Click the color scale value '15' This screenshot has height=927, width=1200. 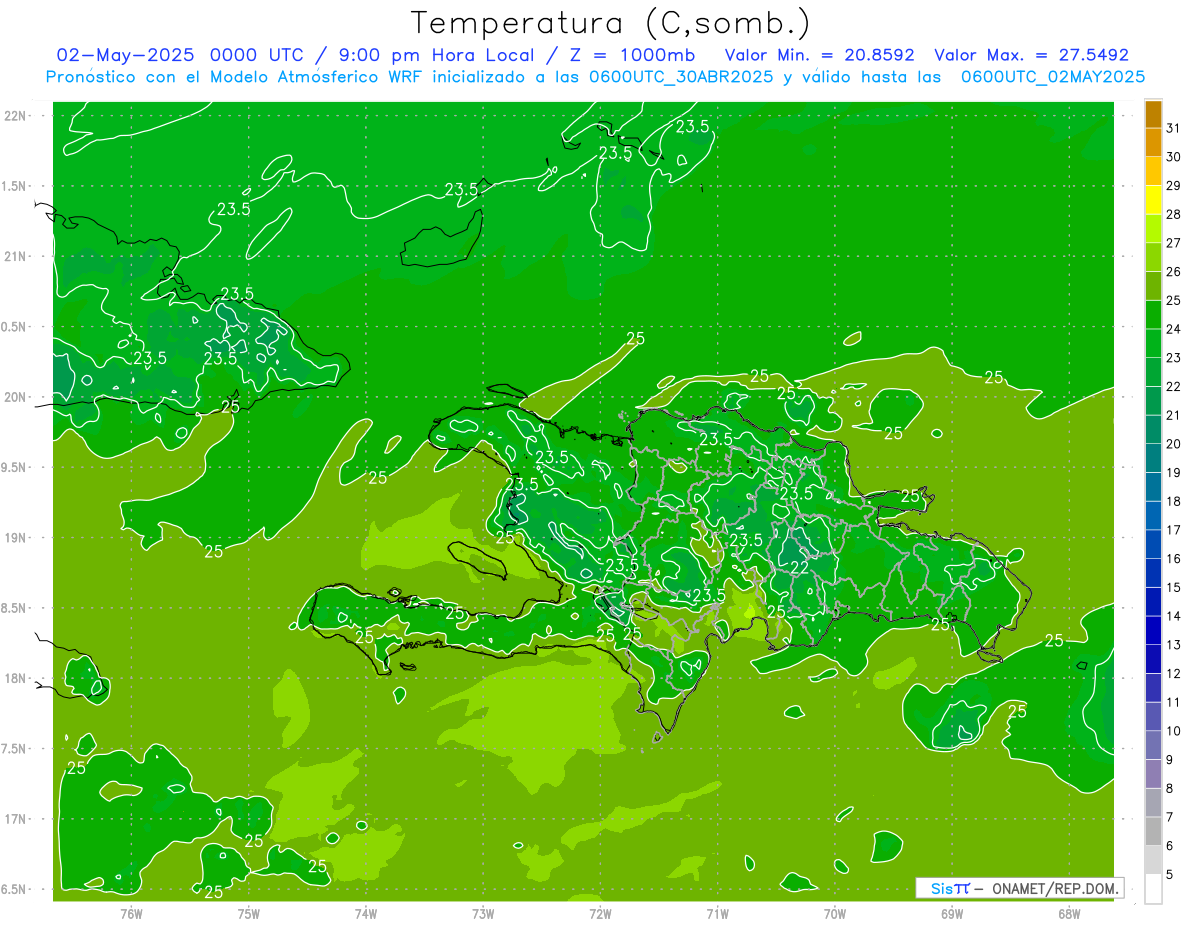click(x=1173, y=587)
